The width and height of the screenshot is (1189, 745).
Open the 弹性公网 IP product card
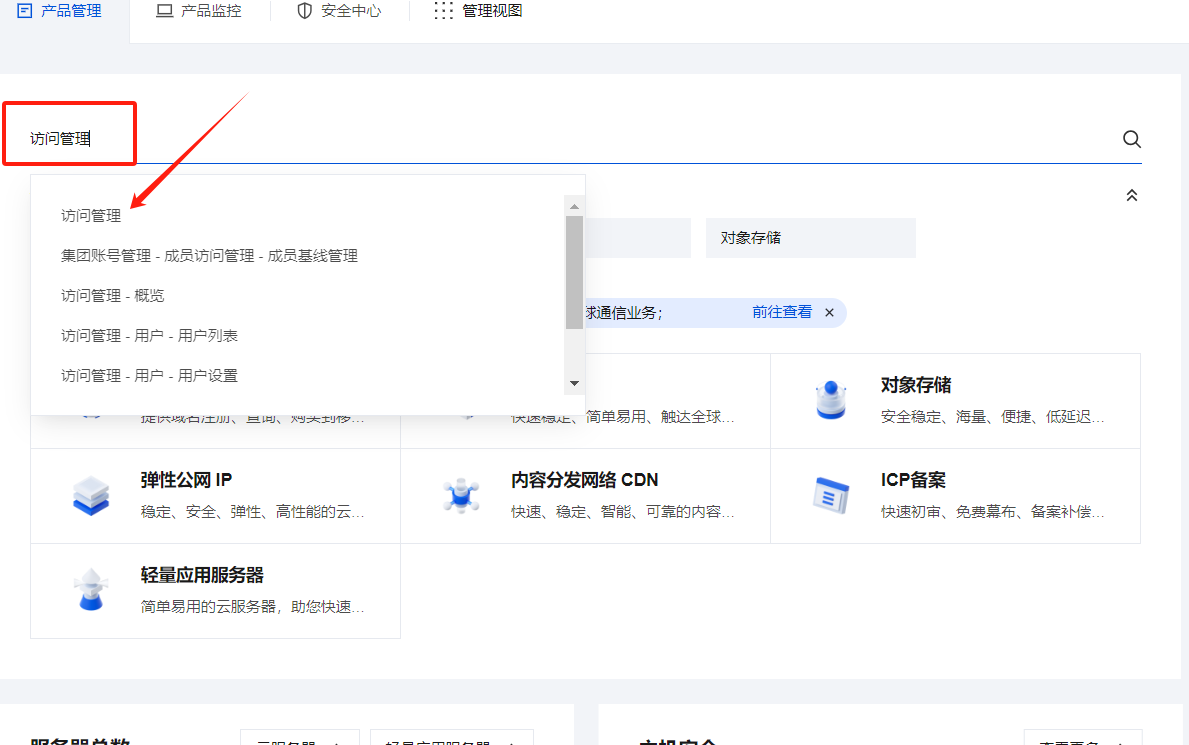coord(215,496)
